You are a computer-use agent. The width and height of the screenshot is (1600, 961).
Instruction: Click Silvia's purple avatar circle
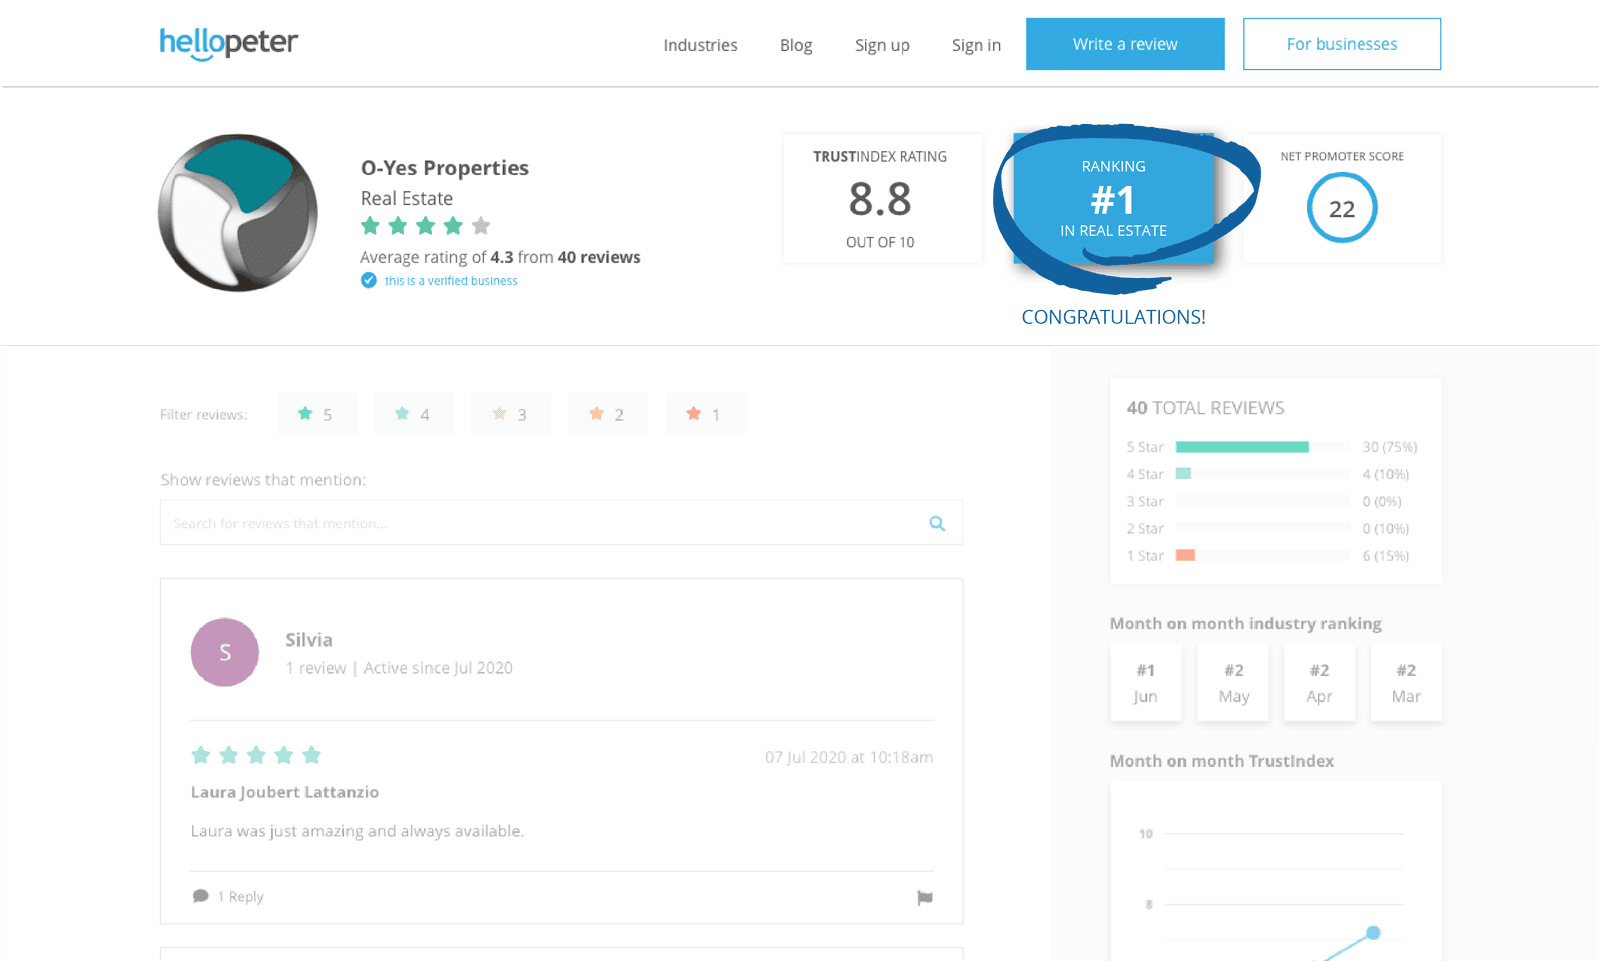coord(225,652)
